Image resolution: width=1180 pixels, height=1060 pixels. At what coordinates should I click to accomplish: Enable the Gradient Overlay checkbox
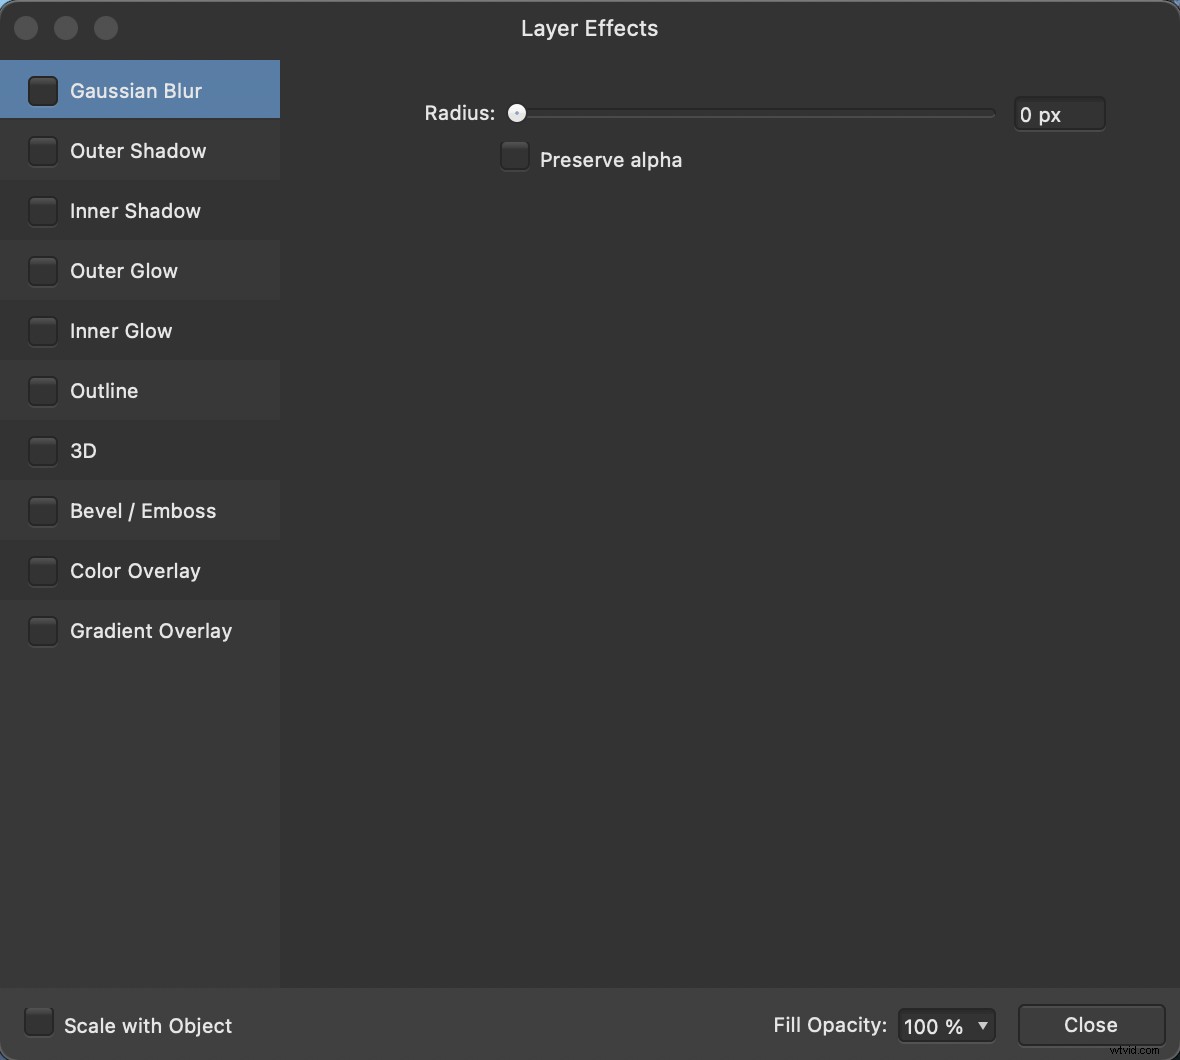tap(43, 631)
